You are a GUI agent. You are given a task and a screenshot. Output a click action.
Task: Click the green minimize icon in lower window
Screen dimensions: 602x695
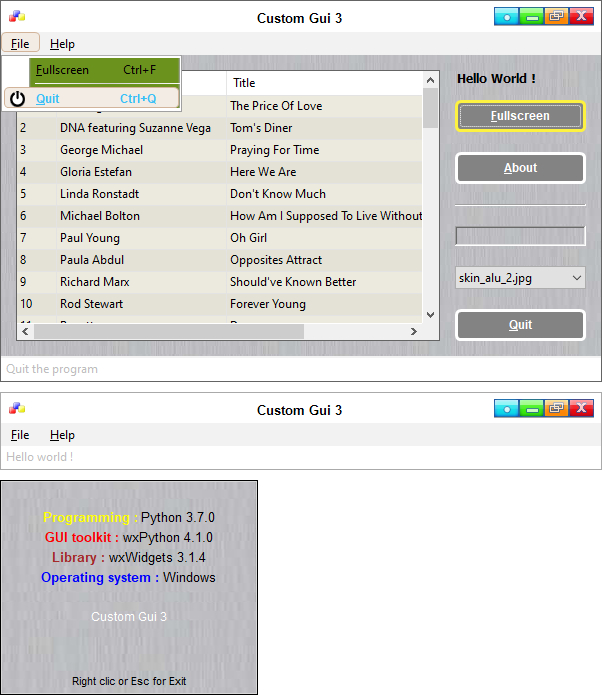(x=531, y=408)
